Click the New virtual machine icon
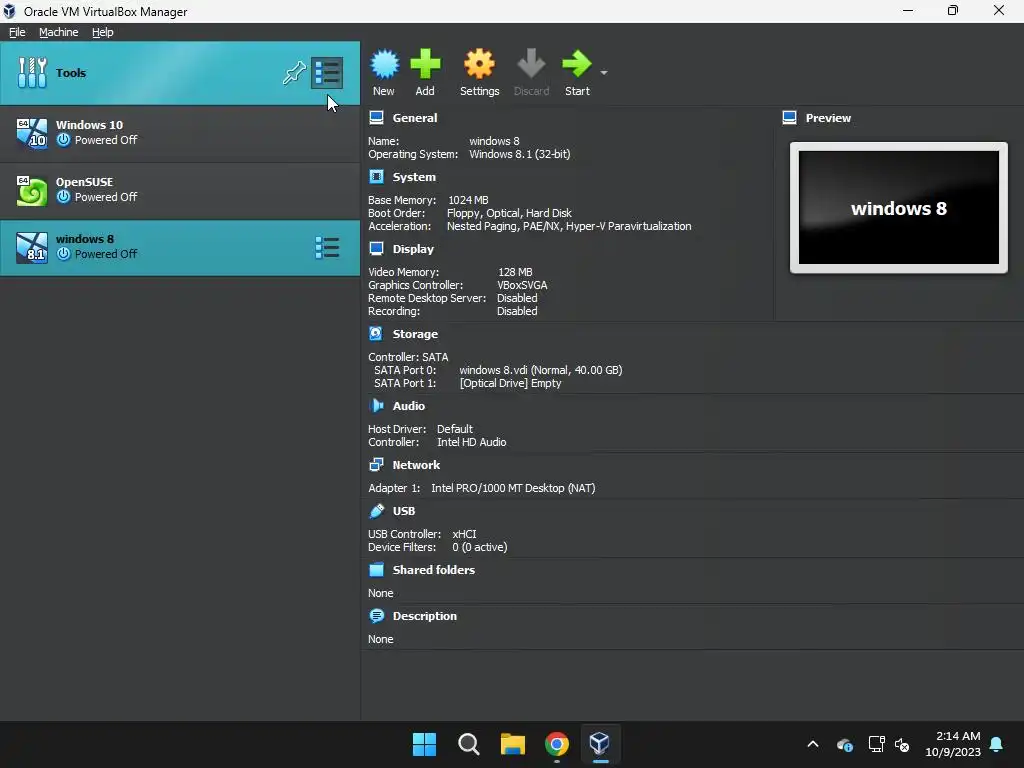 click(384, 64)
